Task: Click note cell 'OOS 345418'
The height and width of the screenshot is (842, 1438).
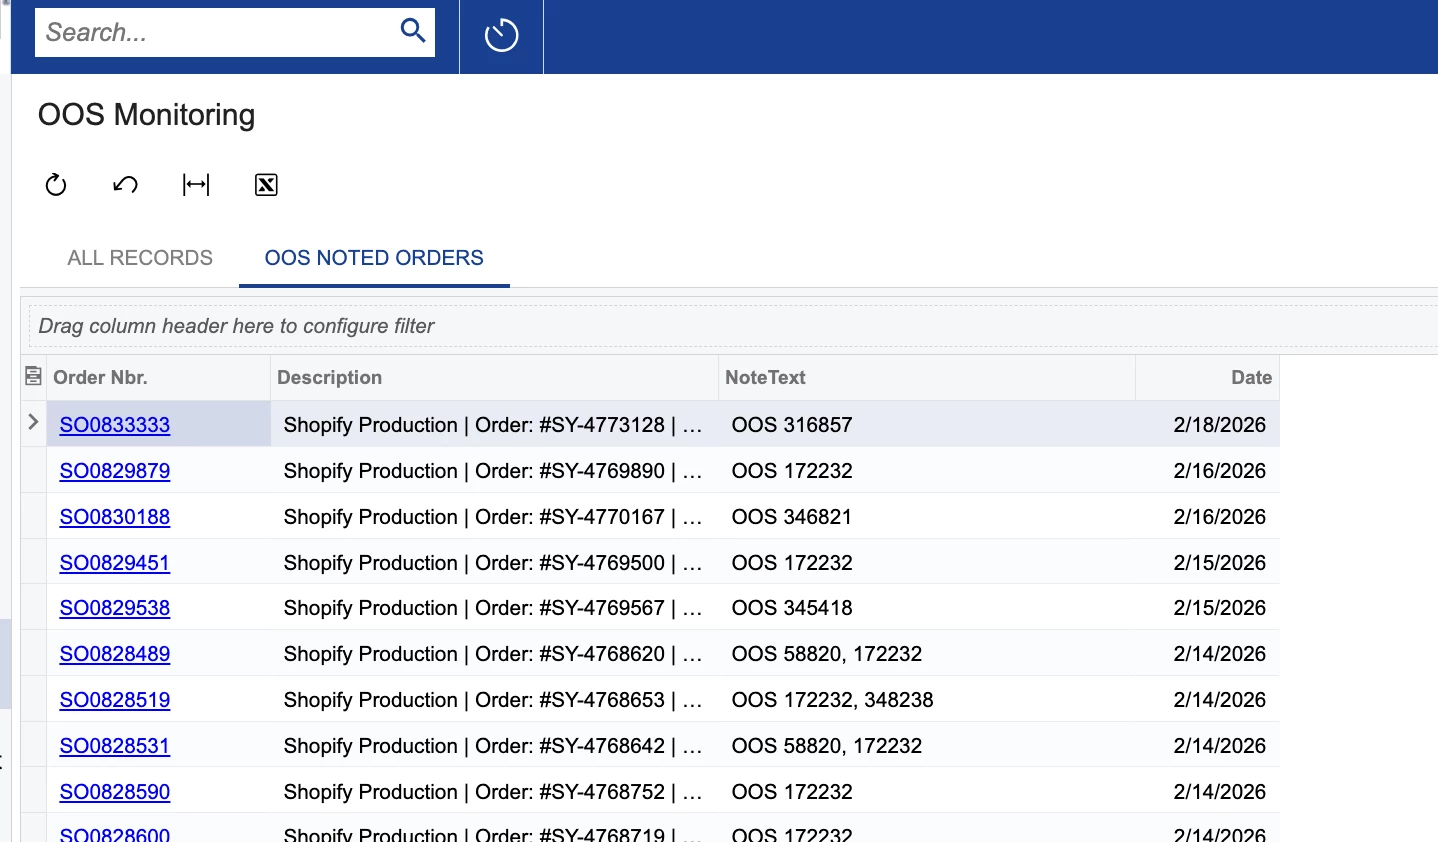Action: 927,608
